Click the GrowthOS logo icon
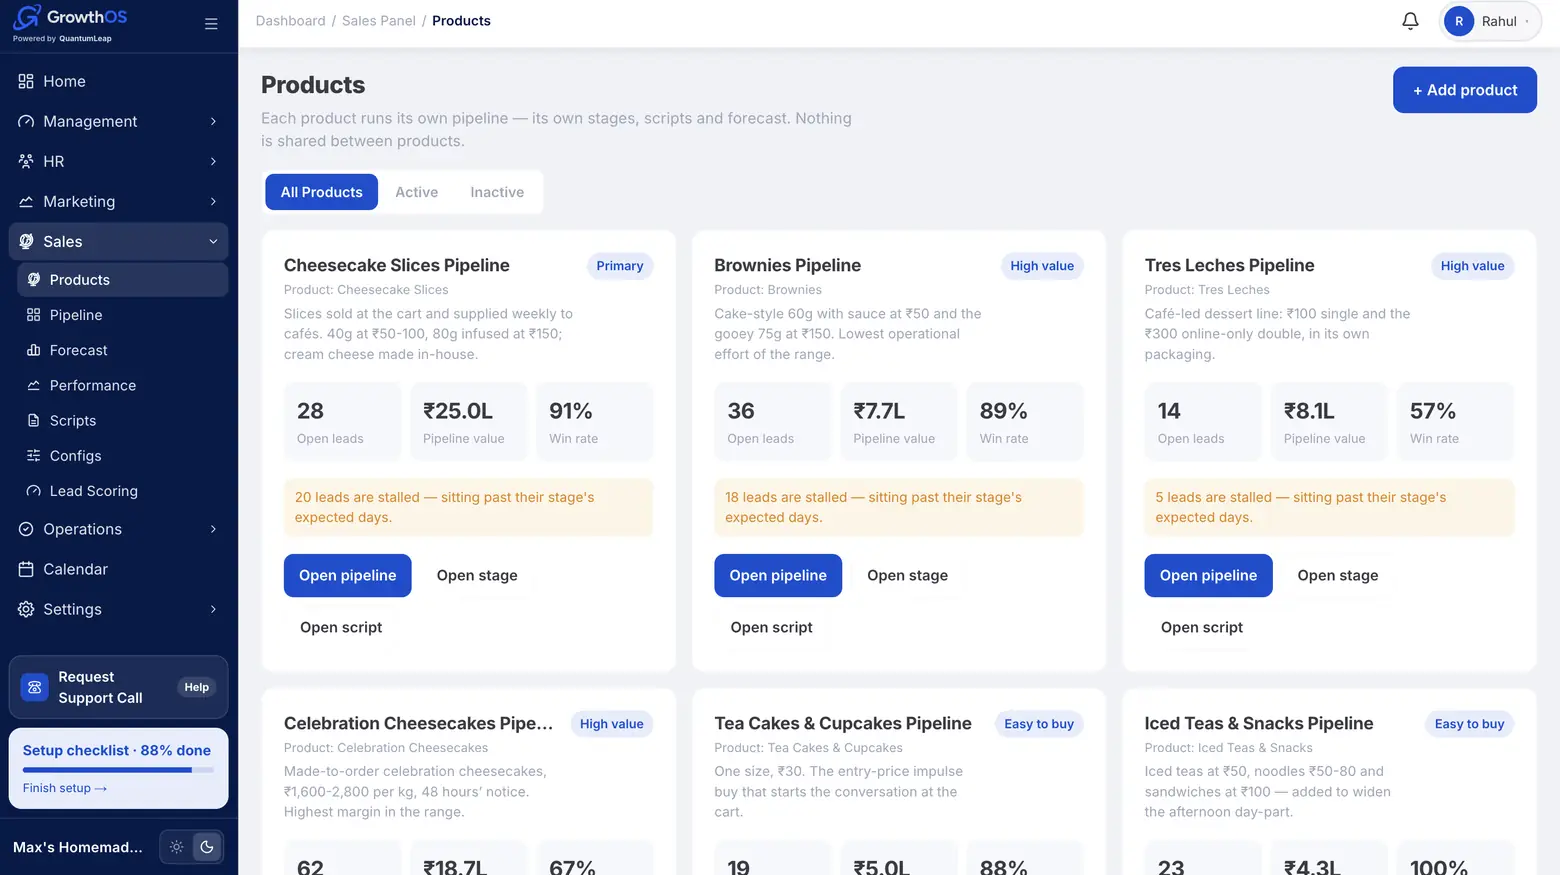1560x875 pixels. point(27,17)
